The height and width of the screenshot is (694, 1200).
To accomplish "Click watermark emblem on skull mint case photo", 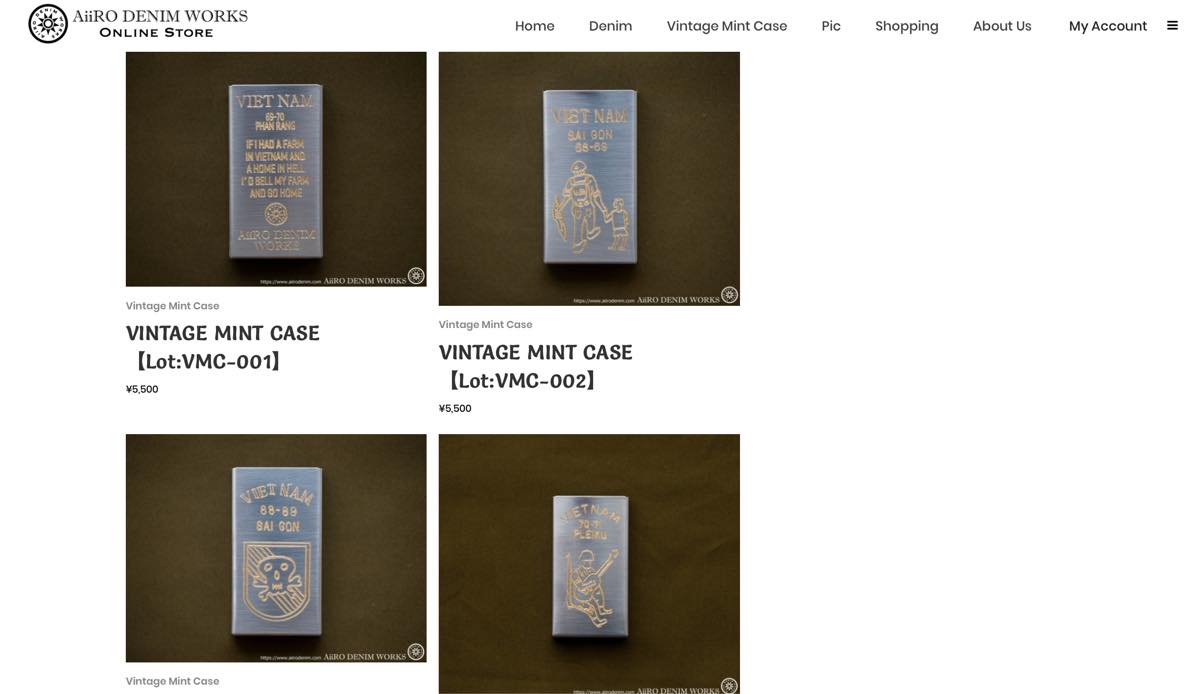I will [x=416, y=652].
